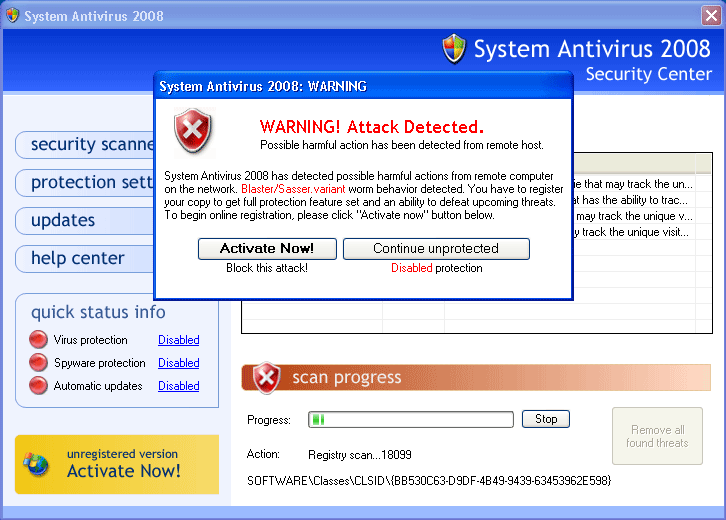Click the green scan progress bar

pos(410,420)
